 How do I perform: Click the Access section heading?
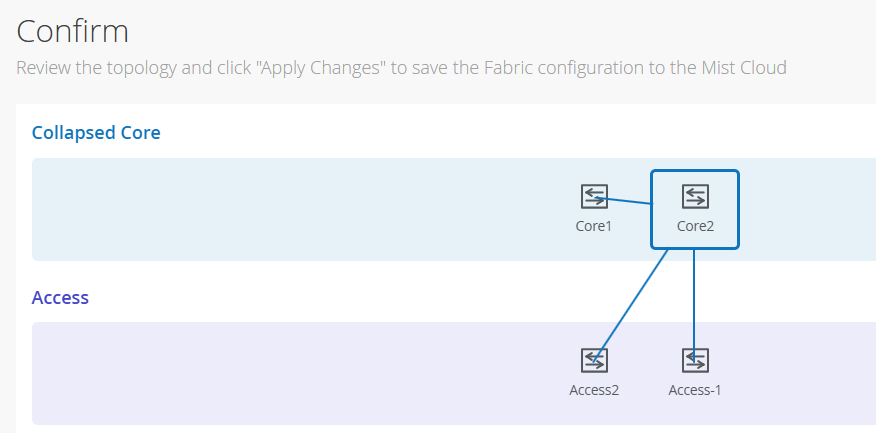pos(60,298)
